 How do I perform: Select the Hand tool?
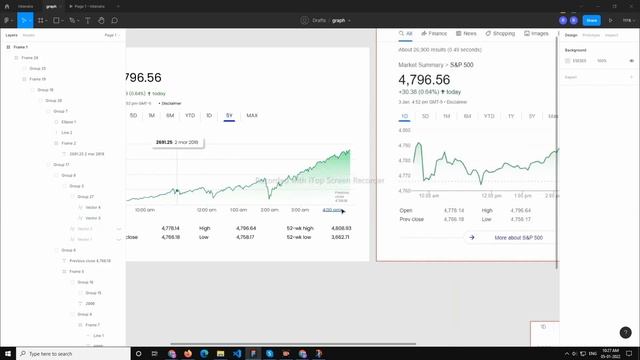click(x=101, y=20)
